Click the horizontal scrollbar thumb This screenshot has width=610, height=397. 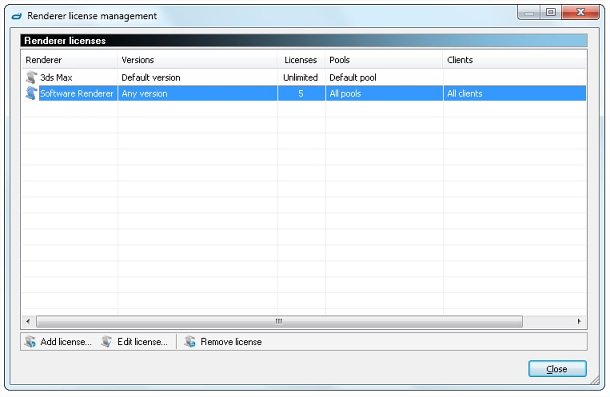point(279,321)
